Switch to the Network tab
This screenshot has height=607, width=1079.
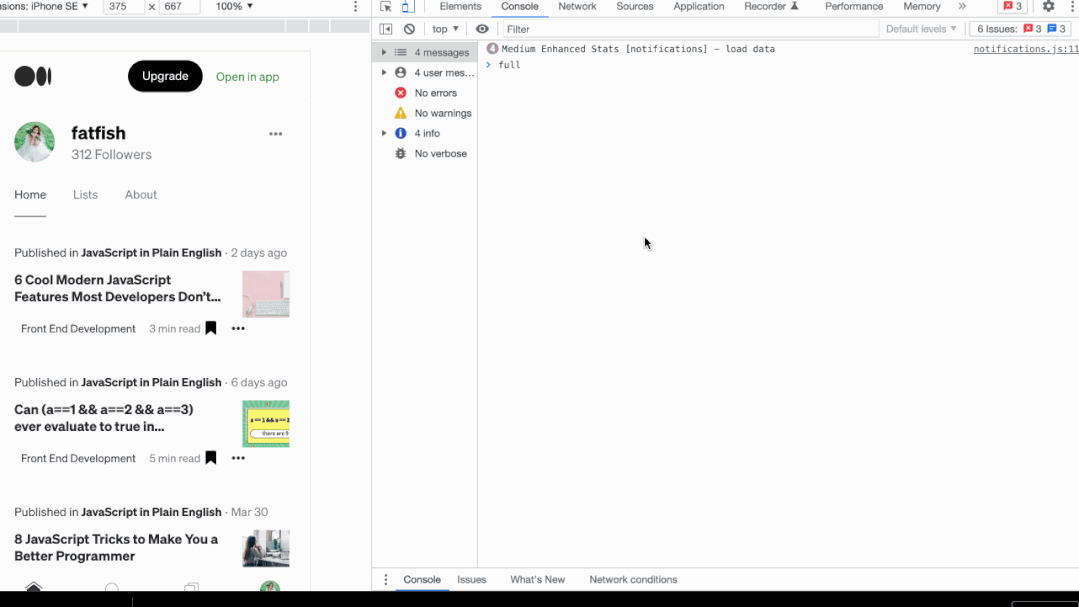[577, 6]
